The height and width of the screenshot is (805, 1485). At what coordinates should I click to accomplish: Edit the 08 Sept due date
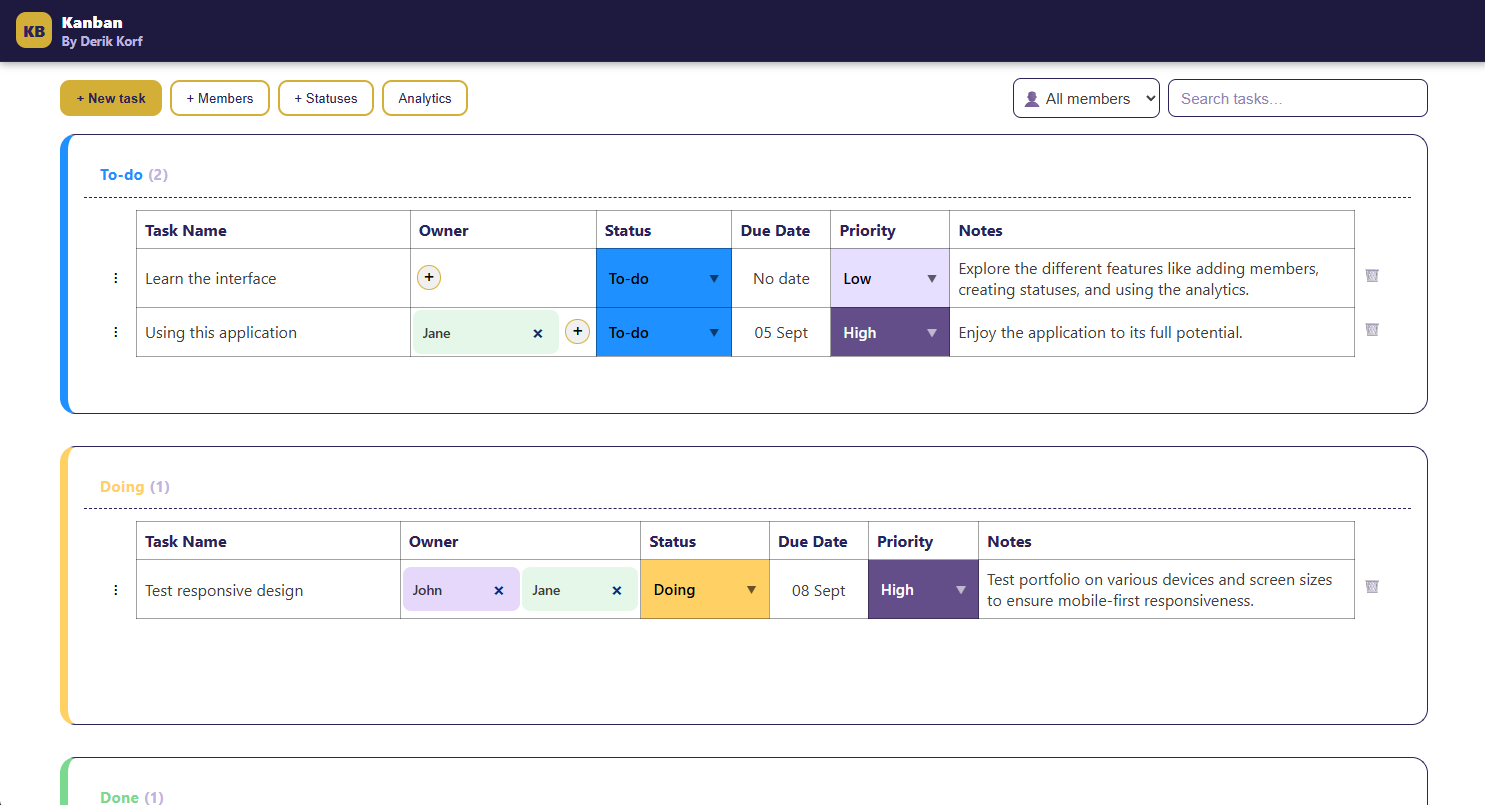(819, 590)
